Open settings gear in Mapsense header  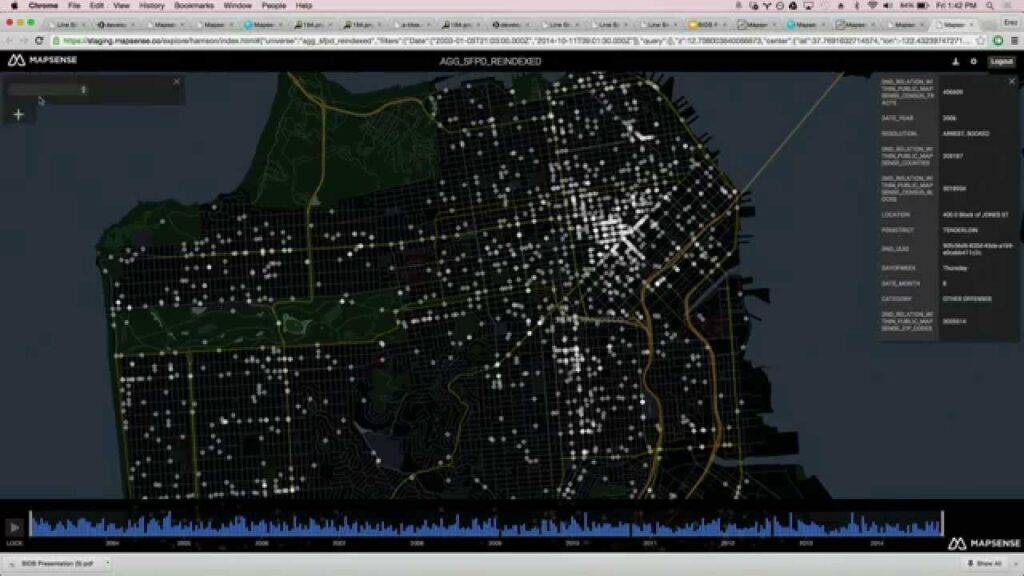(973, 62)
